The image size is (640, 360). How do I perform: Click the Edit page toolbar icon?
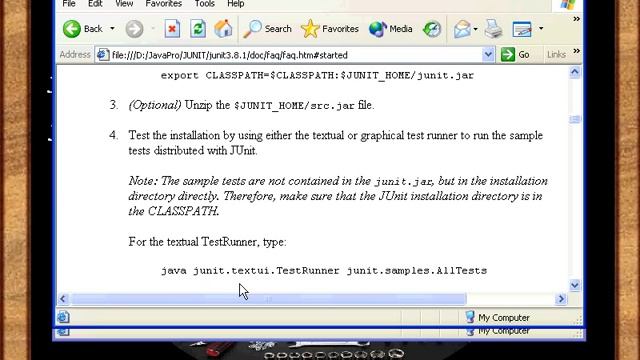(x=522, y=29)
